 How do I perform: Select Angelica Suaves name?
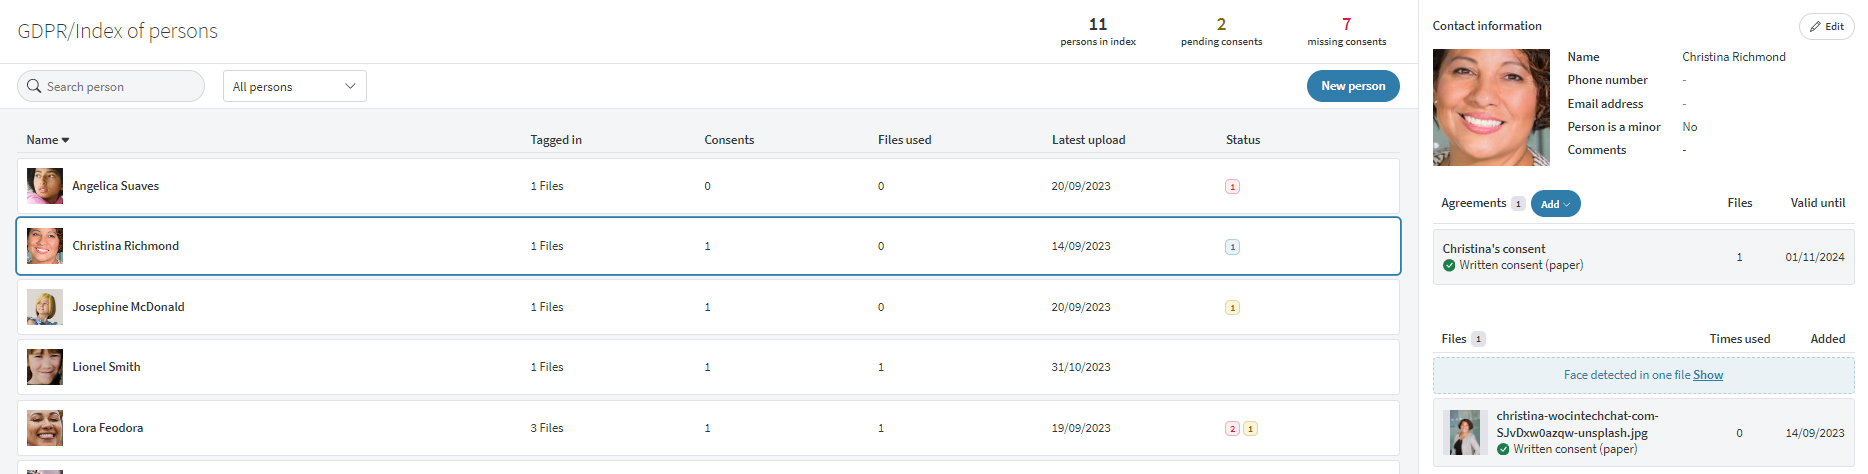(x=116, y=186)
